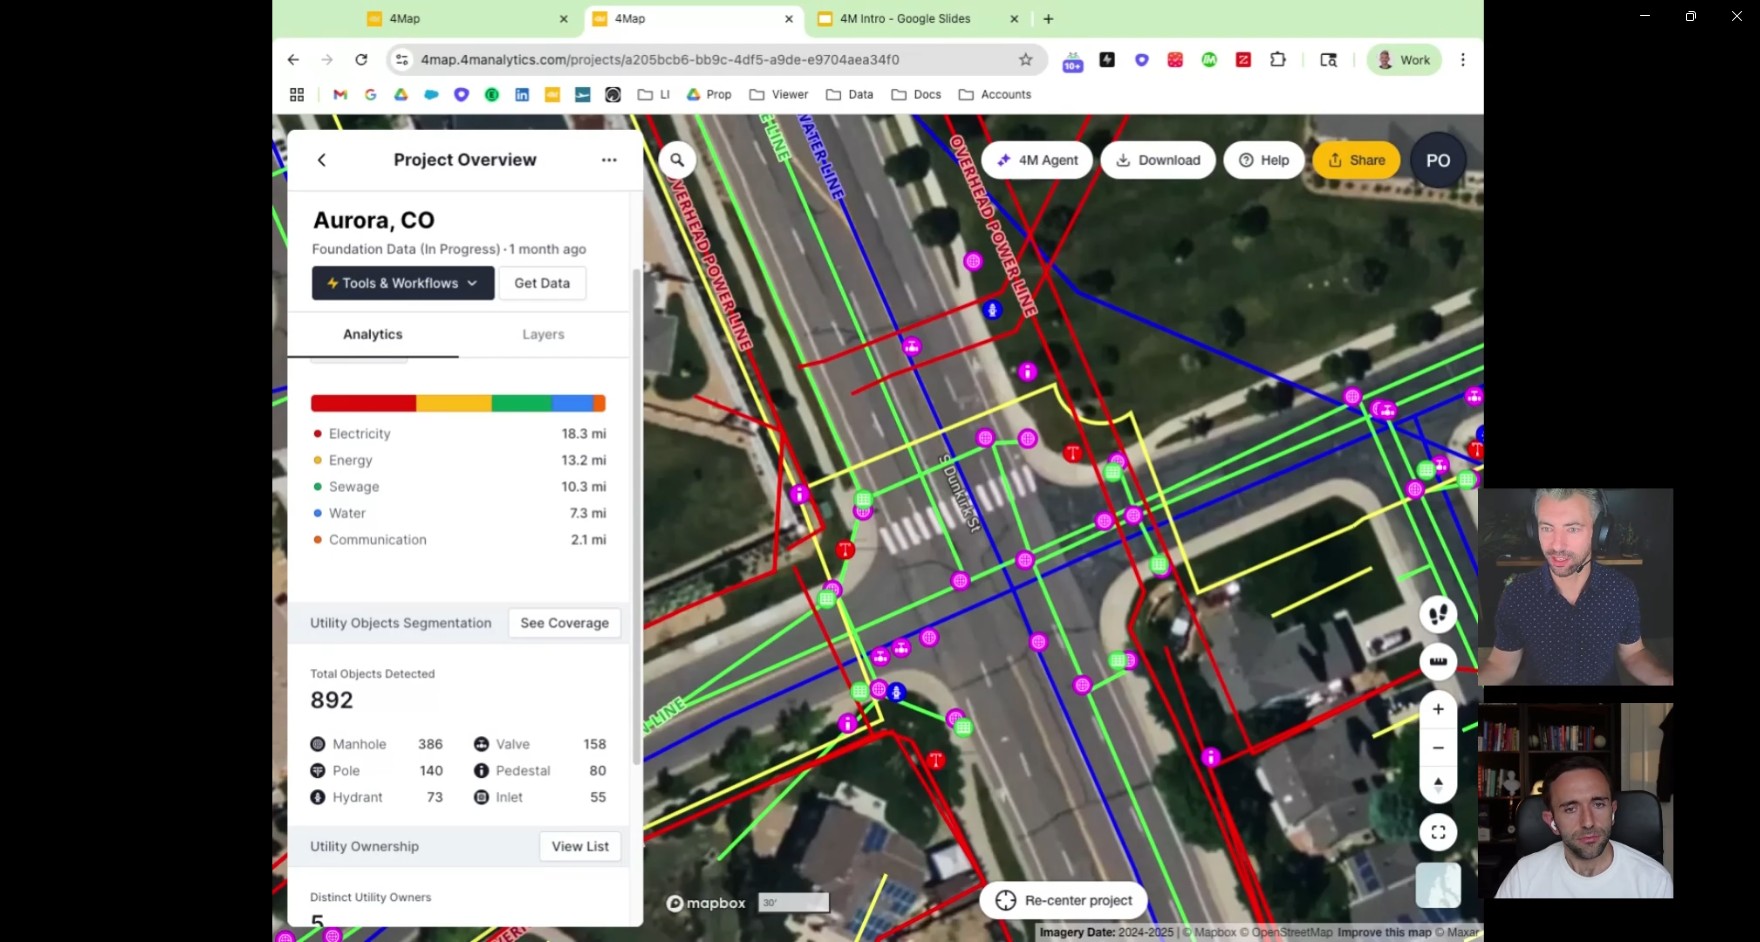Bookmark this page with the star icon

[1025, 60]
